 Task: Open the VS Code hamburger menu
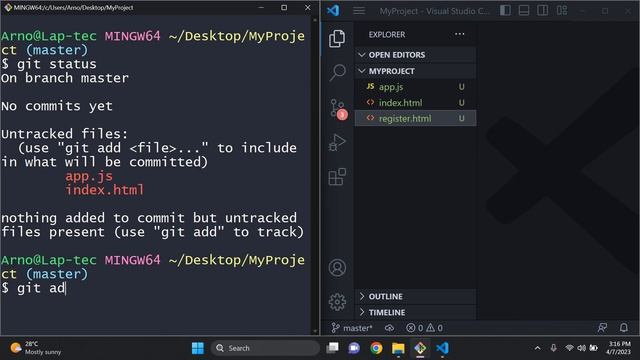coord(359,11)
